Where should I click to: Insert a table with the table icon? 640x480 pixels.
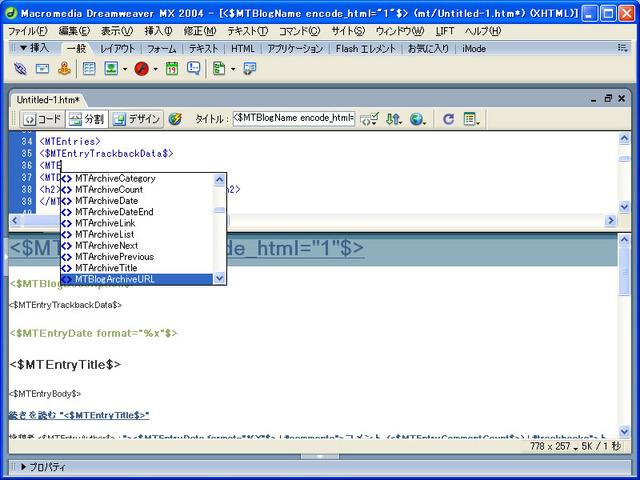tap(89, 69)
